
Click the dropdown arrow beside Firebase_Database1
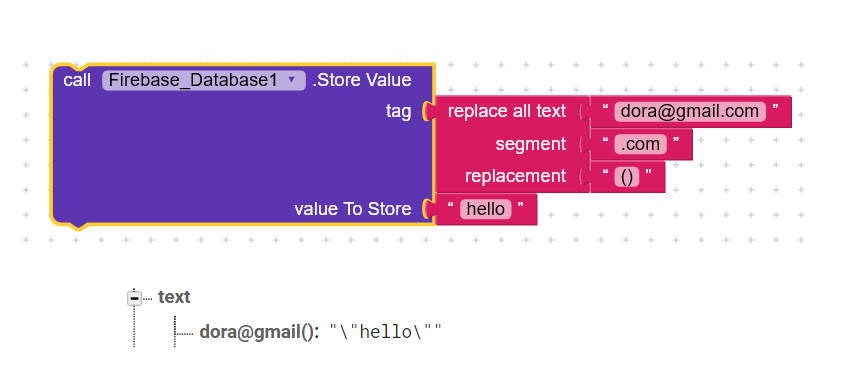point(291,80)
